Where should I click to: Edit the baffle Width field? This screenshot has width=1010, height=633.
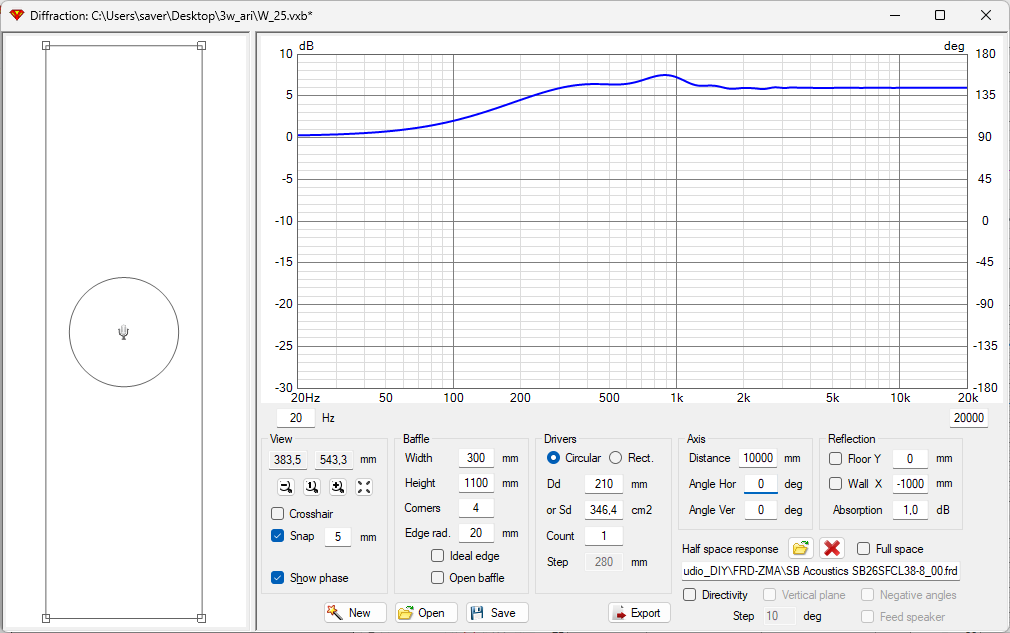[476, 458]
